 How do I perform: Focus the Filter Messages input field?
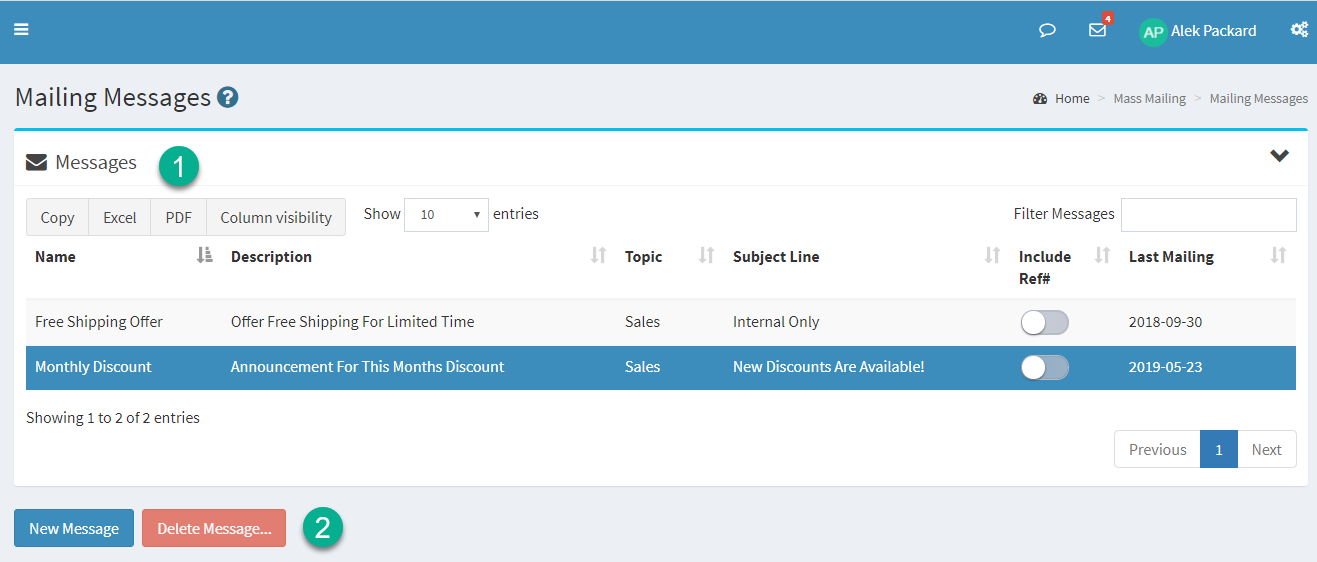click(1209, 214)
